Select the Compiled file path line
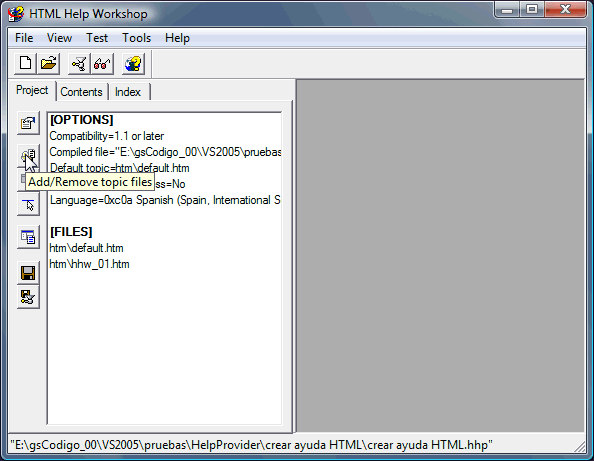The width and height of the screenshot is (594, 461). 165,152
